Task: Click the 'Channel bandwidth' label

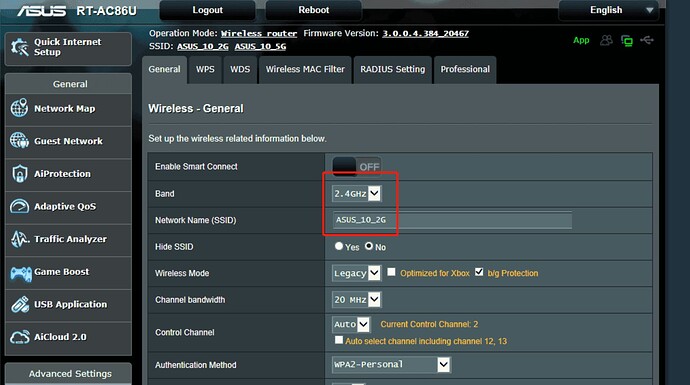Action: pyautogui.click(x=190, y=300)
